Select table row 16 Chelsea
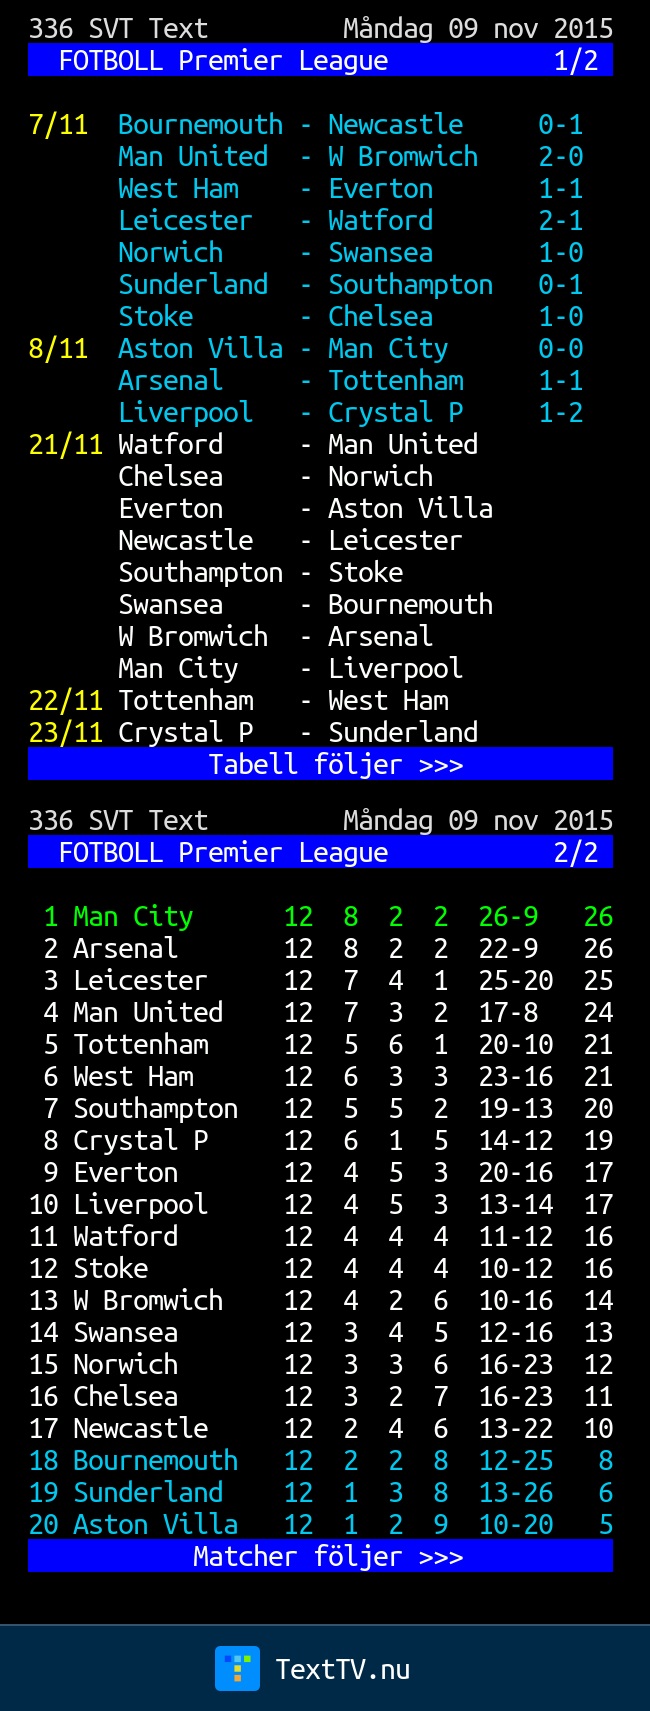Screen dimensions: 650x1711 tap(320, 1396)
